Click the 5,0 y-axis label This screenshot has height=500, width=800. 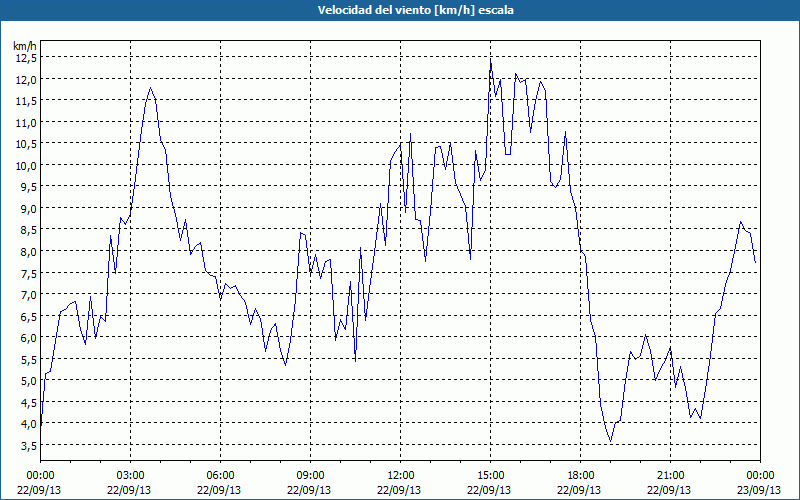(x=29, y=381)
